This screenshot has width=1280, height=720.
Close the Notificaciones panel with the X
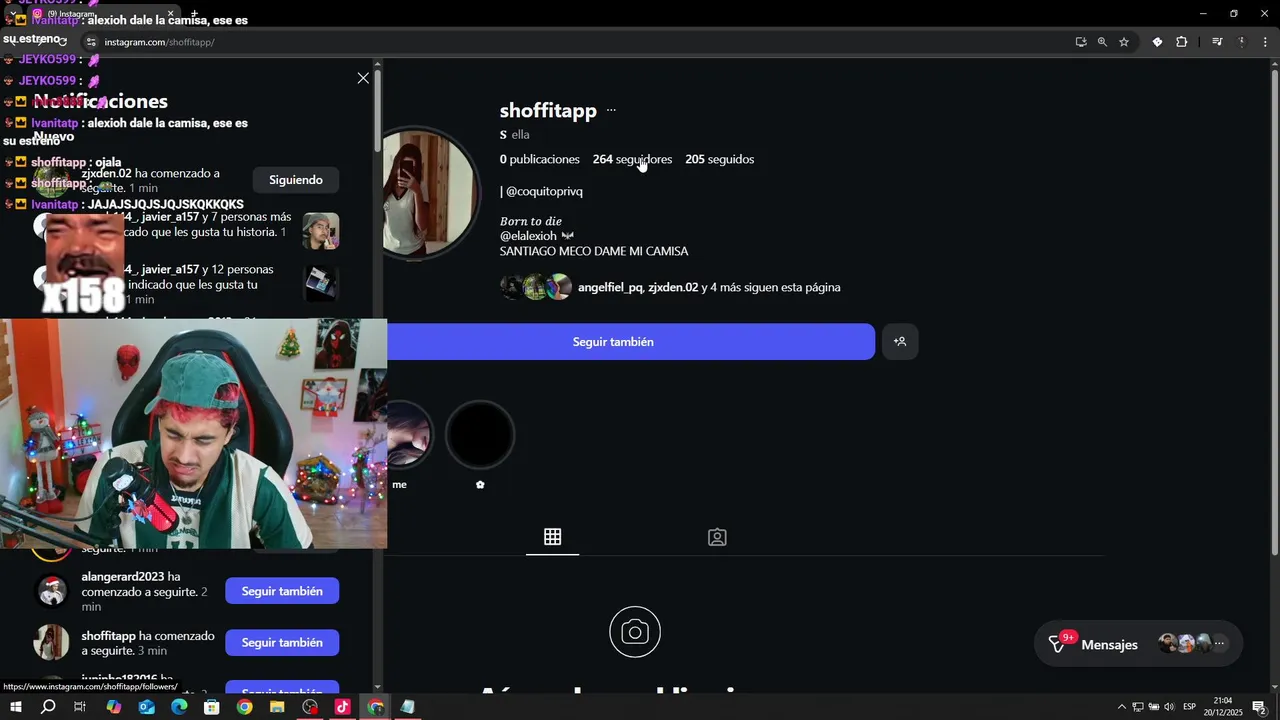click(x=363, y=78)
